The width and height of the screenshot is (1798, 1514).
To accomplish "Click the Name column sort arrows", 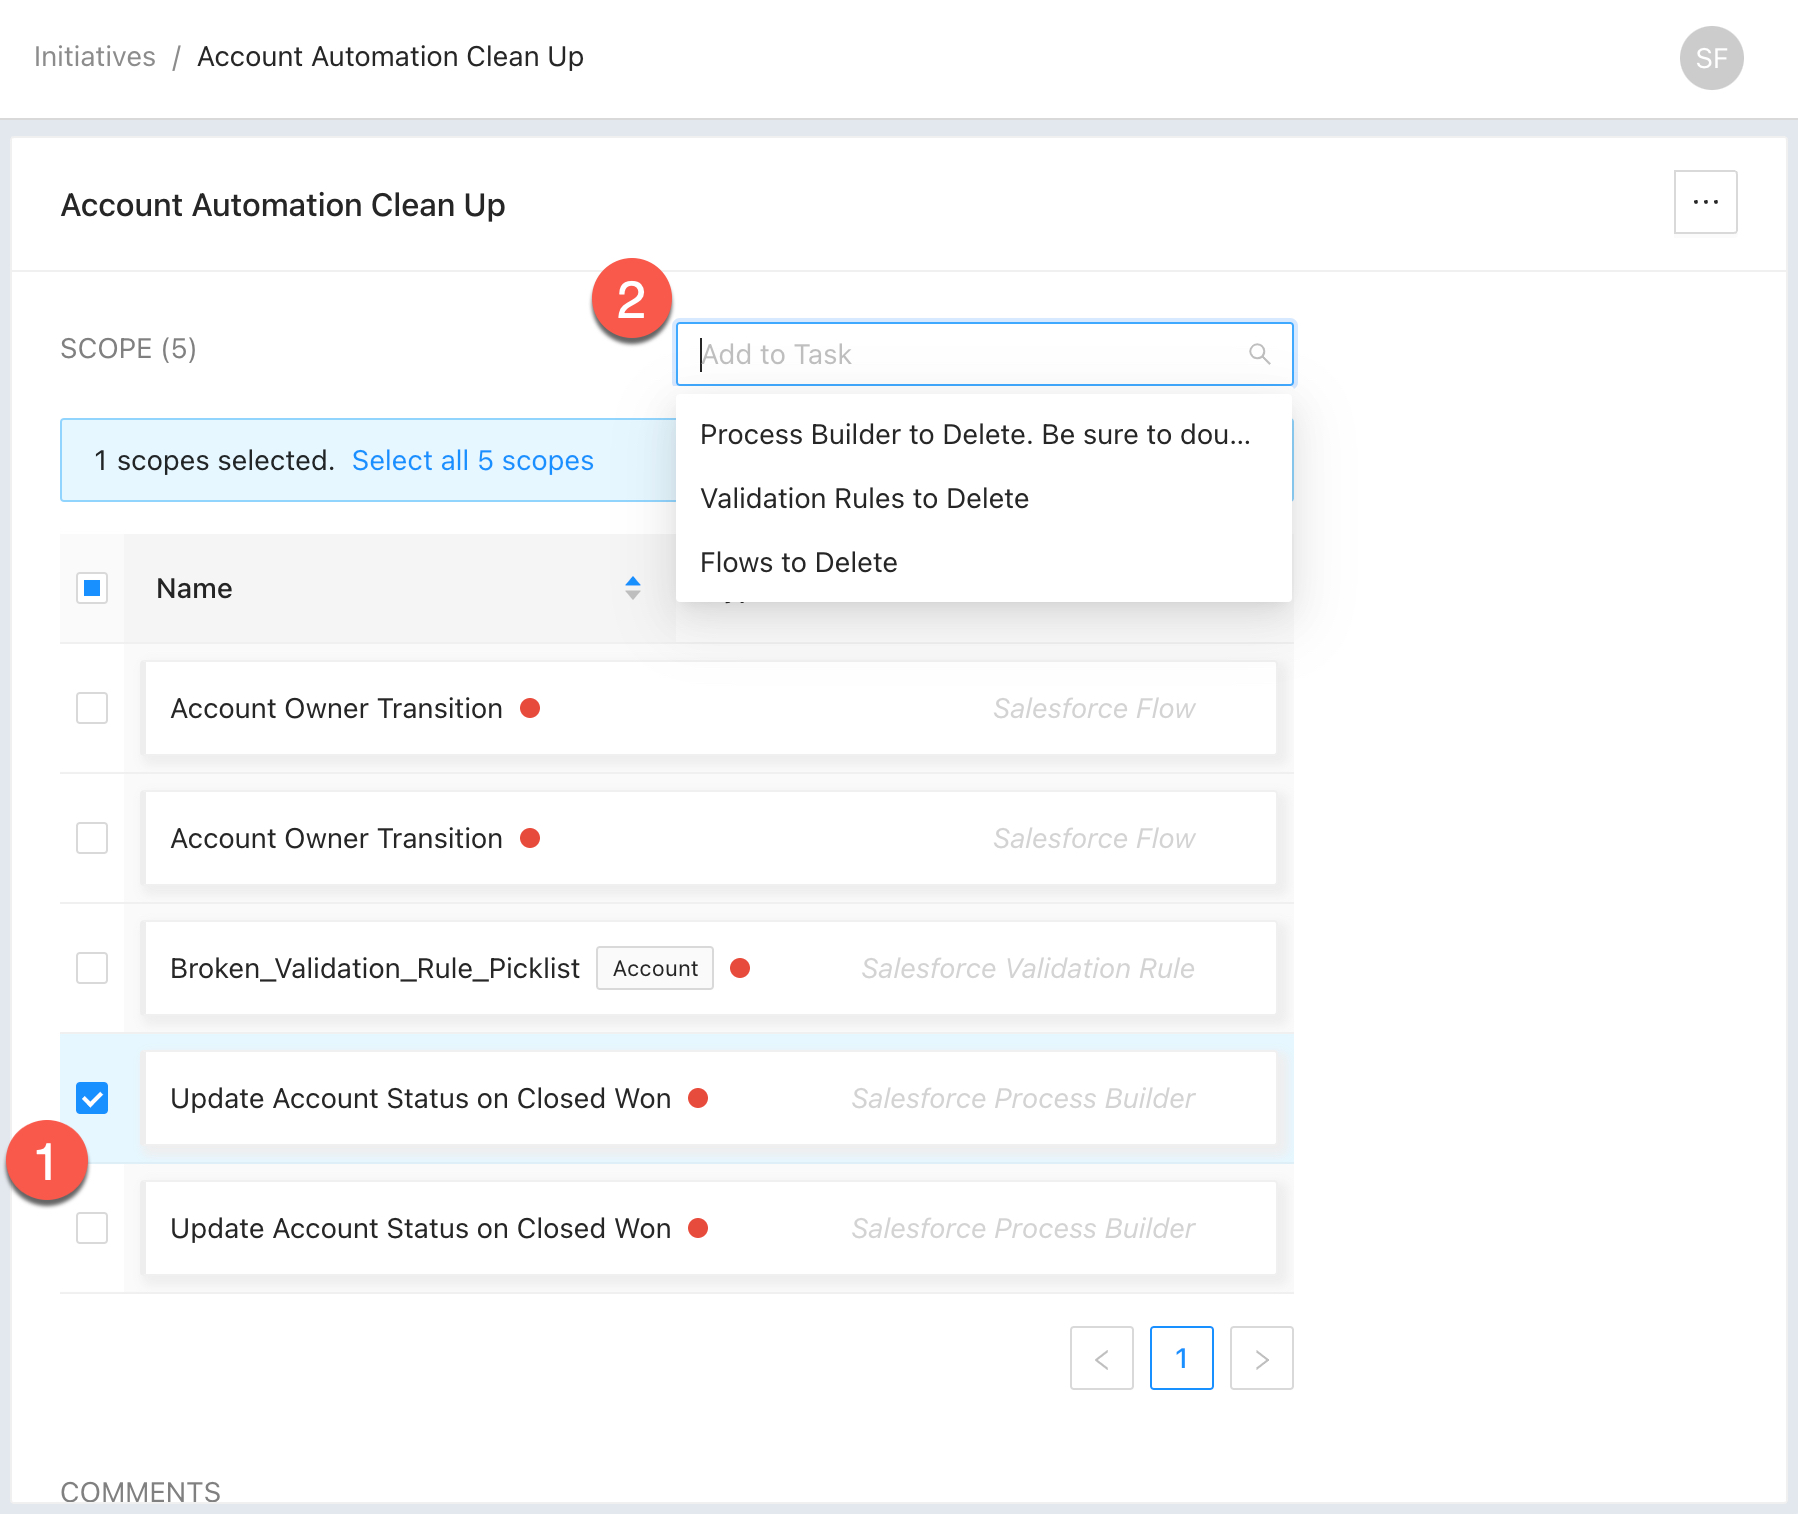I will (632, 588).
